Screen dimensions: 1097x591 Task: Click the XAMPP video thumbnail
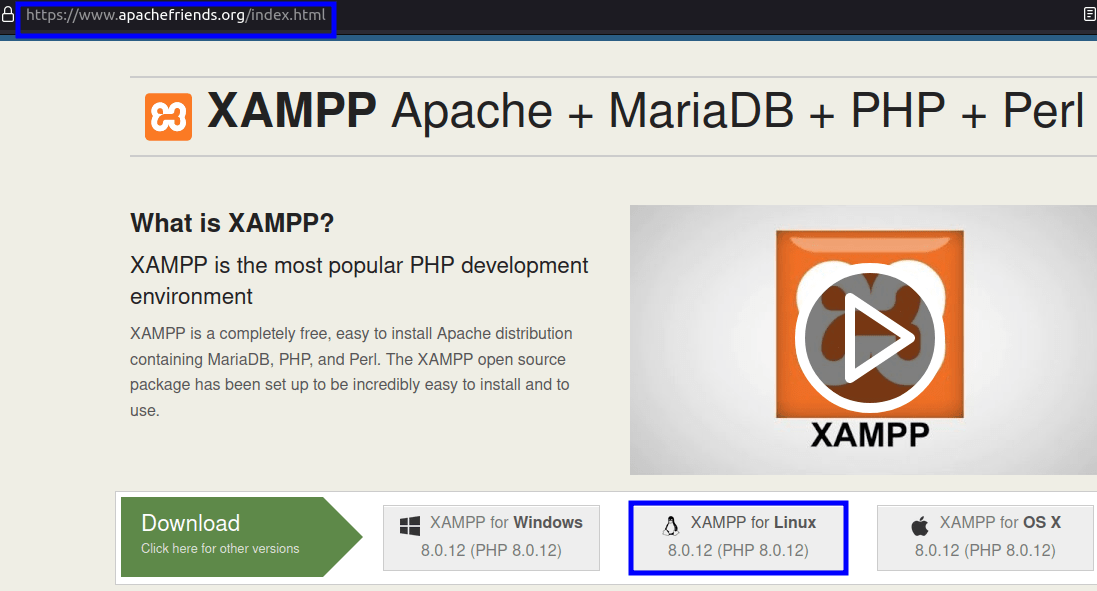click(862, 339)
